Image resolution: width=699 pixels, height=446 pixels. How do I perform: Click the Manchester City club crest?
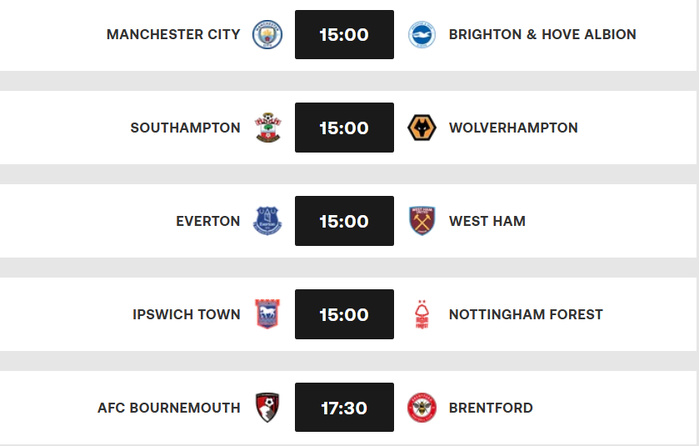pyautogui.click(x=268, y=35)
